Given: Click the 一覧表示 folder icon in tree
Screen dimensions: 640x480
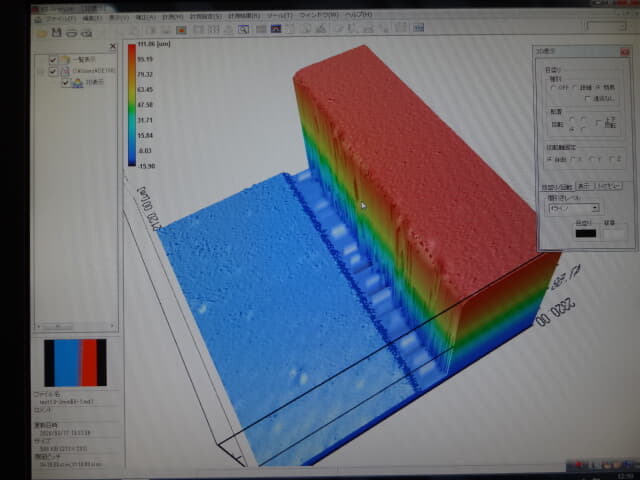Looking at the screenshot, I should [x=66, y=60].
